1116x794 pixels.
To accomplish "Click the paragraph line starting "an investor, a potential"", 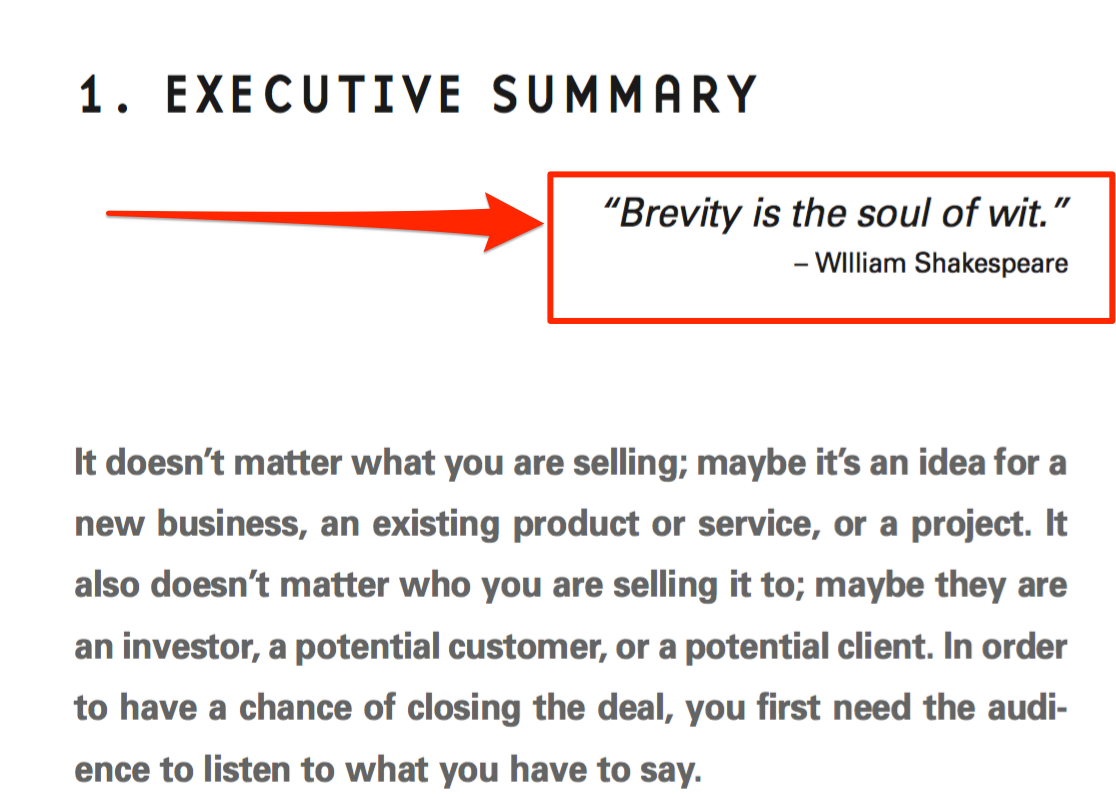I will click(x=570, y=647).
